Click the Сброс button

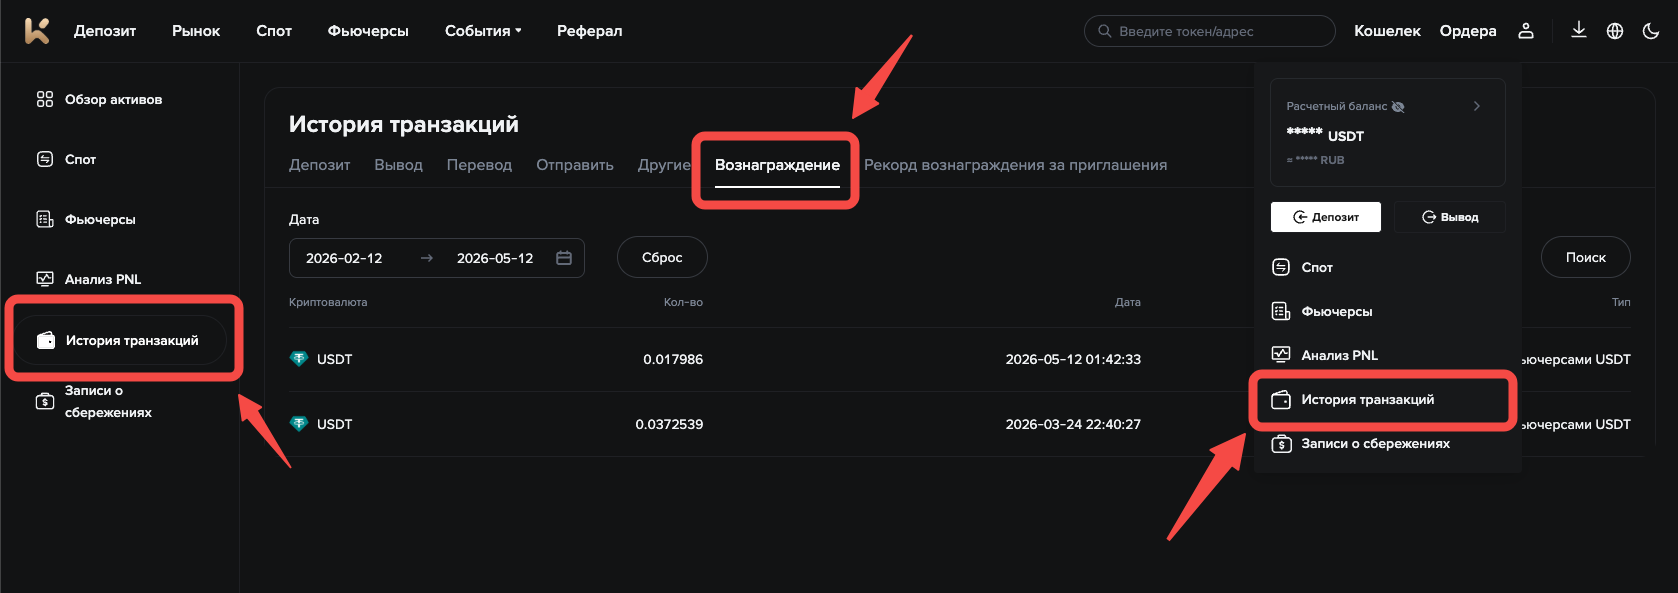[x=662, y=257]
